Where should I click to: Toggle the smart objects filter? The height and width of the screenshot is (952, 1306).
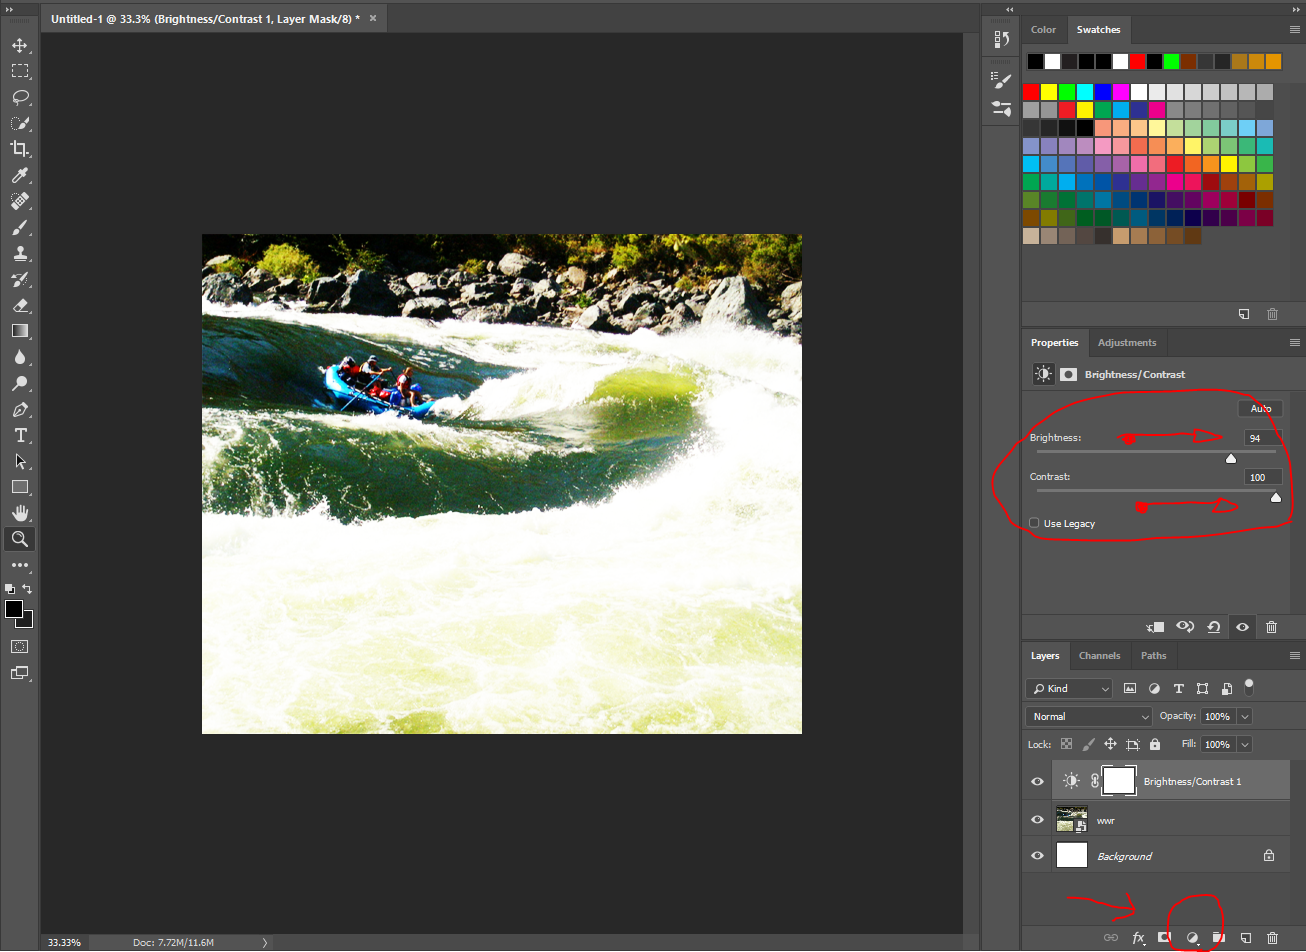(1226, 688)
